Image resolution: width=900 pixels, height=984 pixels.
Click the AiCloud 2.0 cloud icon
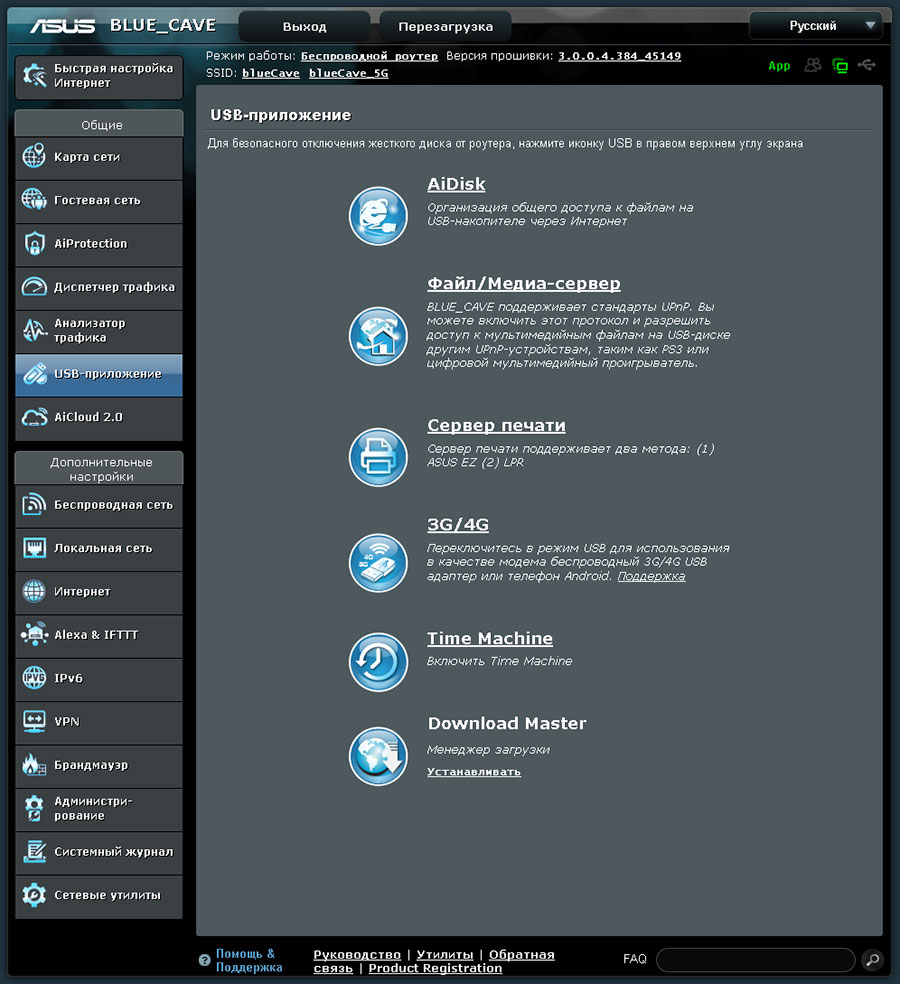(34, 417)
